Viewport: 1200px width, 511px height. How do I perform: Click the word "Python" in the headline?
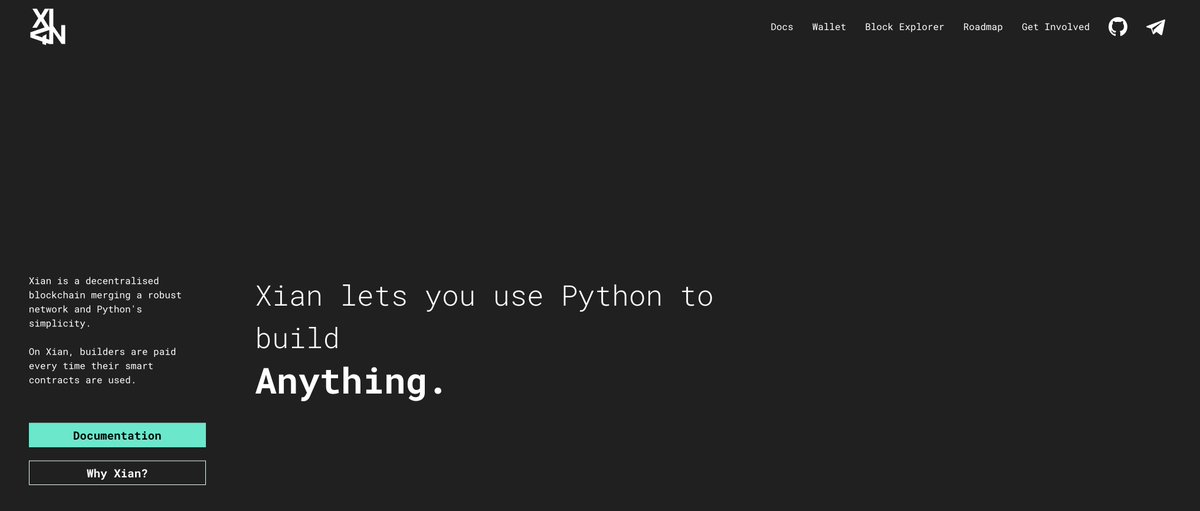click(x=612, y=297)
